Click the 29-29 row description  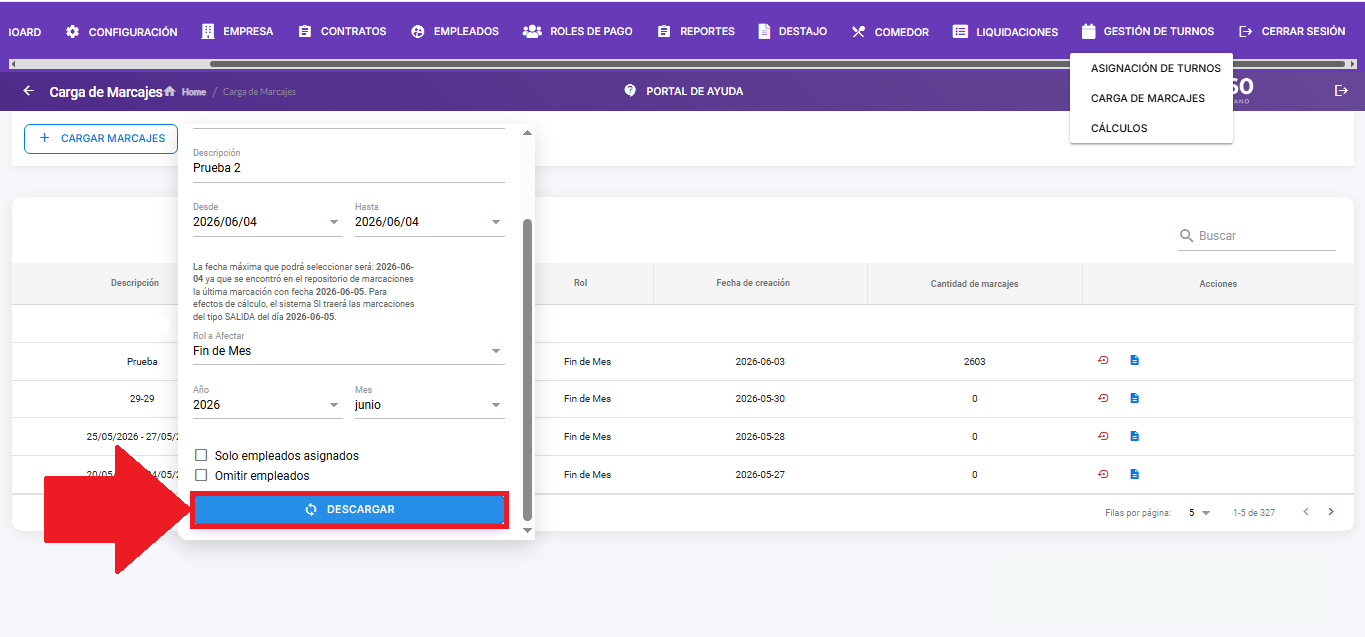tap(142, 399)
